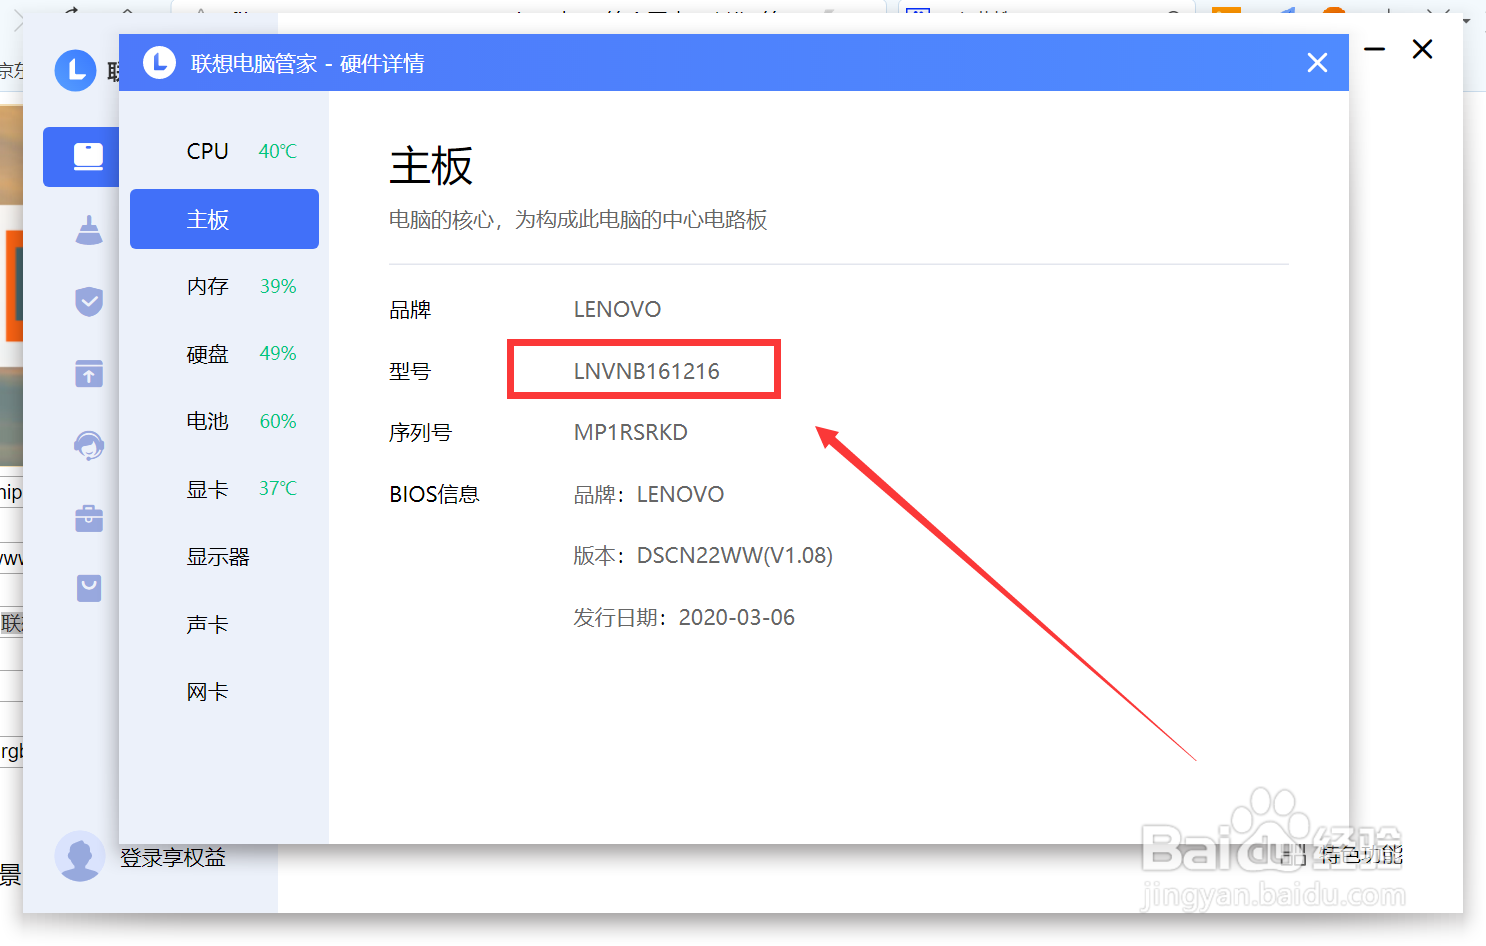Open the security shield section in sidebar
Viewport: 1486px width, 946px height.
pos(88,301)
